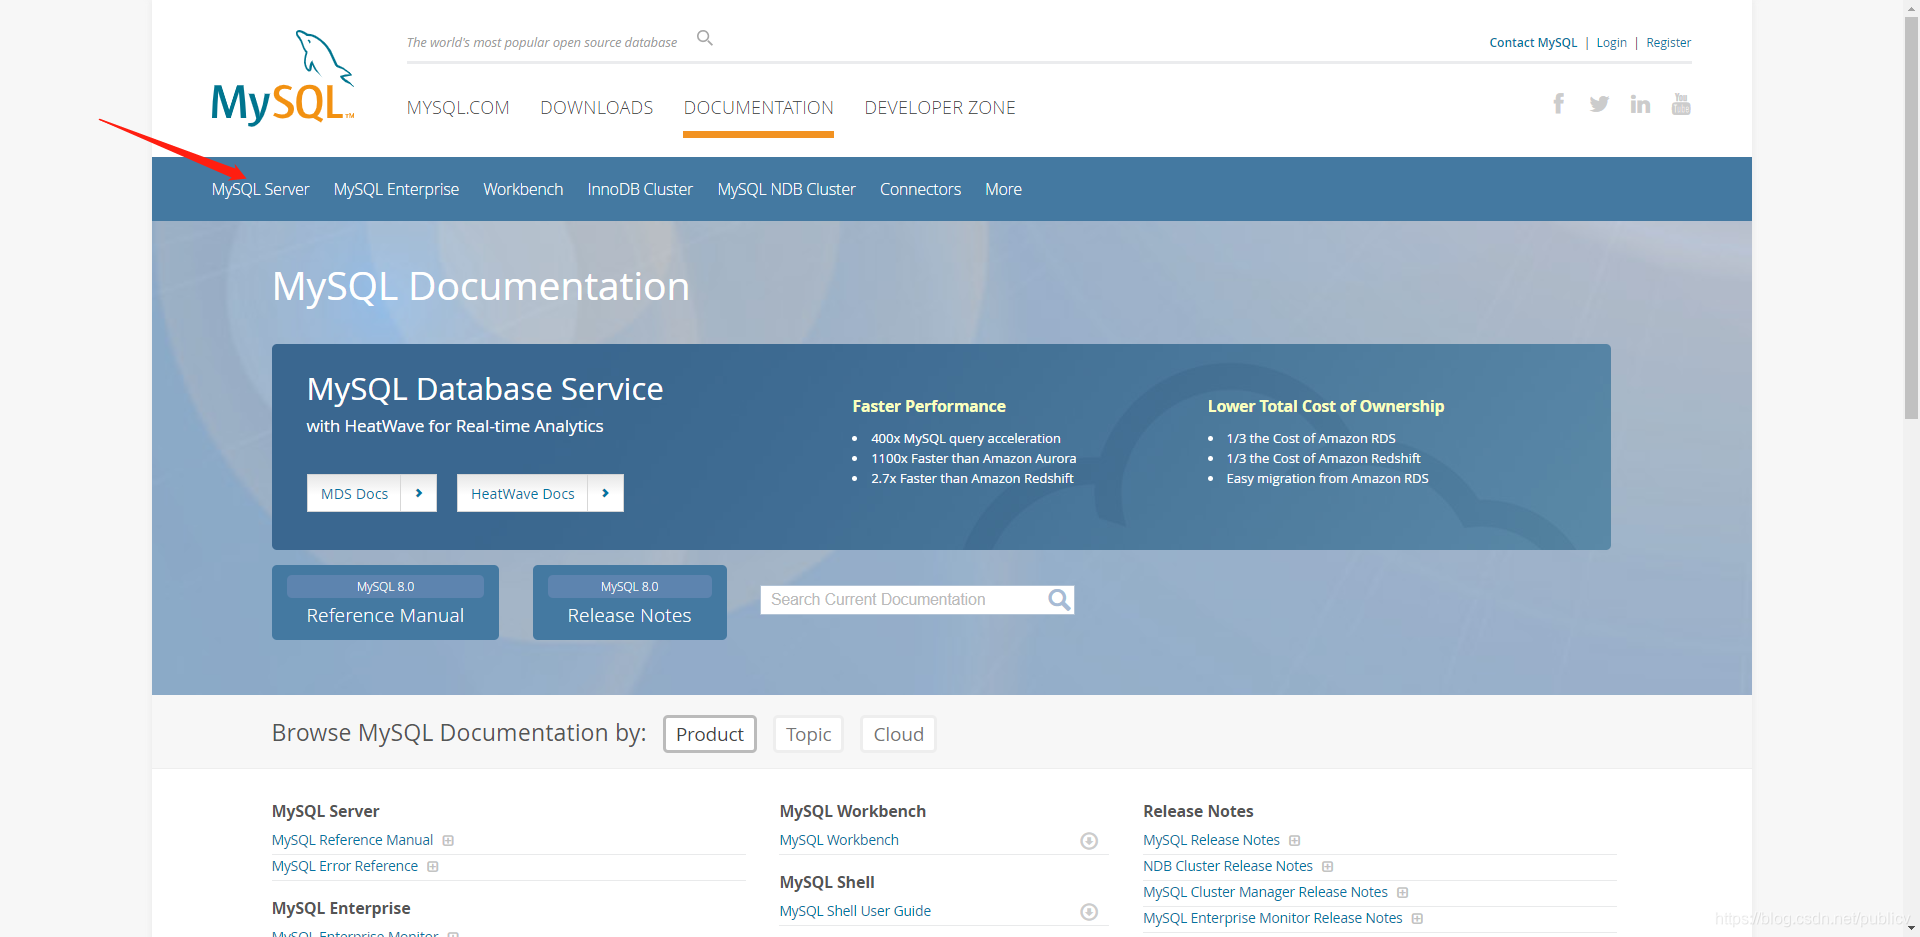
Task: Click the page vertical scrollbar thumb
Action: (x=1911, y=217)
